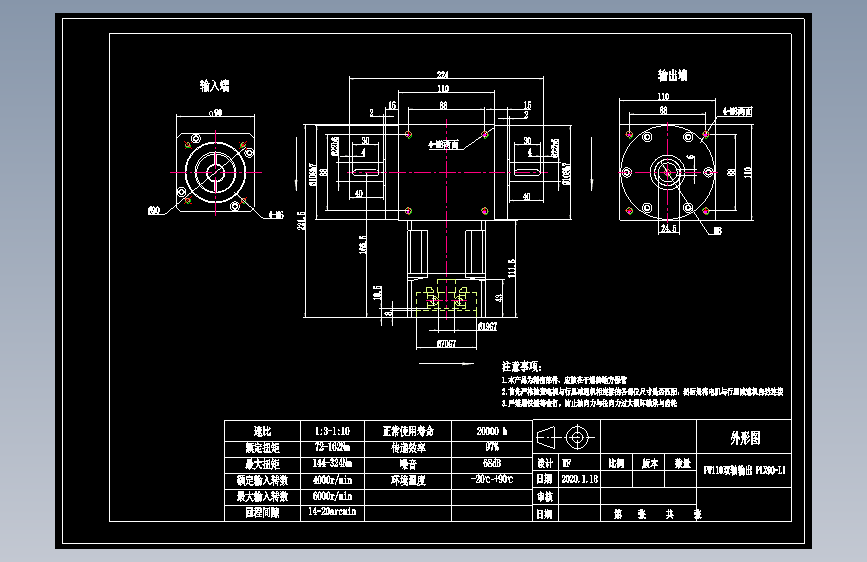Select the 最大扭矩 table cell

[262, 464]
